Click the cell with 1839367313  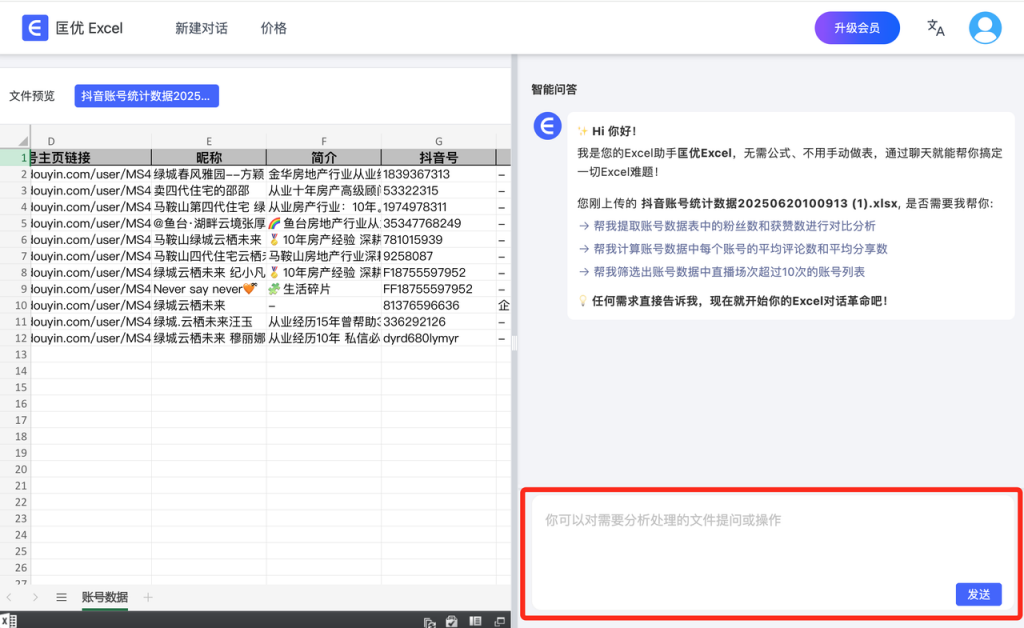(439, 174)
